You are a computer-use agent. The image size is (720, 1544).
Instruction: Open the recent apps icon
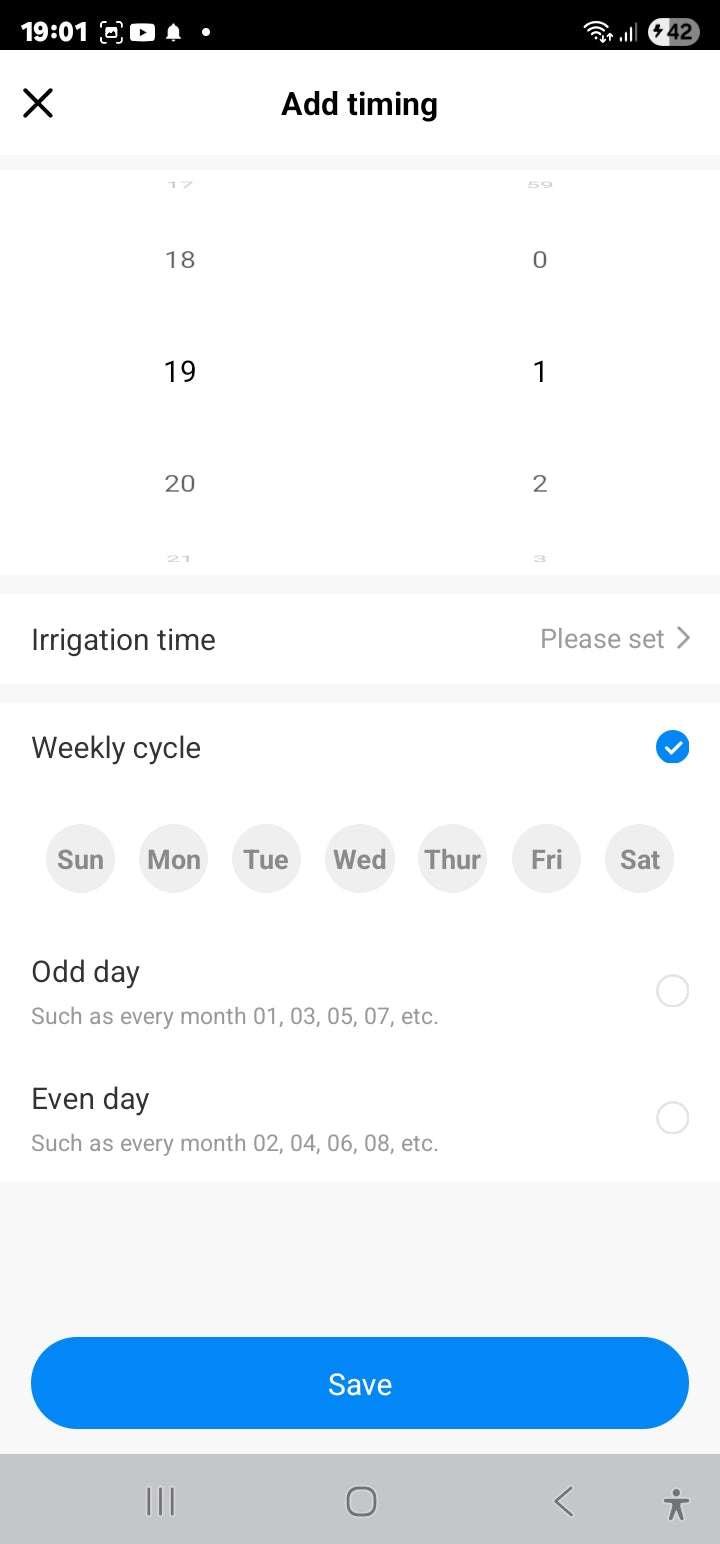click(160, 1501)
